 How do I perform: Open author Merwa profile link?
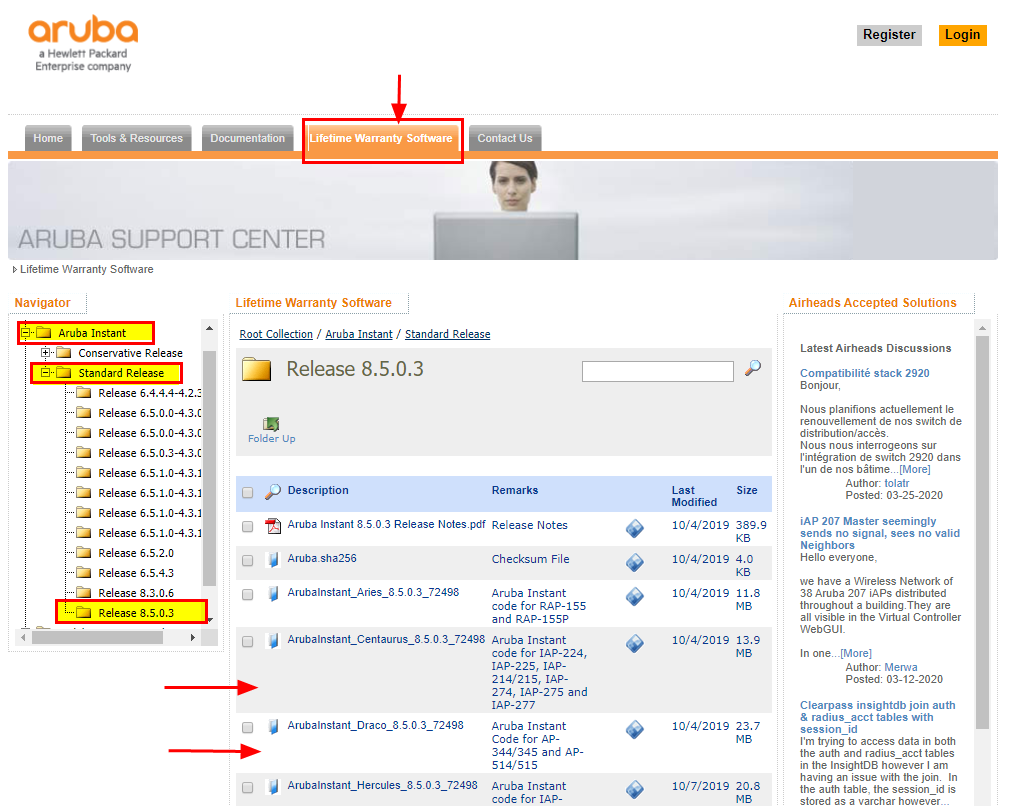pos(901,667)
